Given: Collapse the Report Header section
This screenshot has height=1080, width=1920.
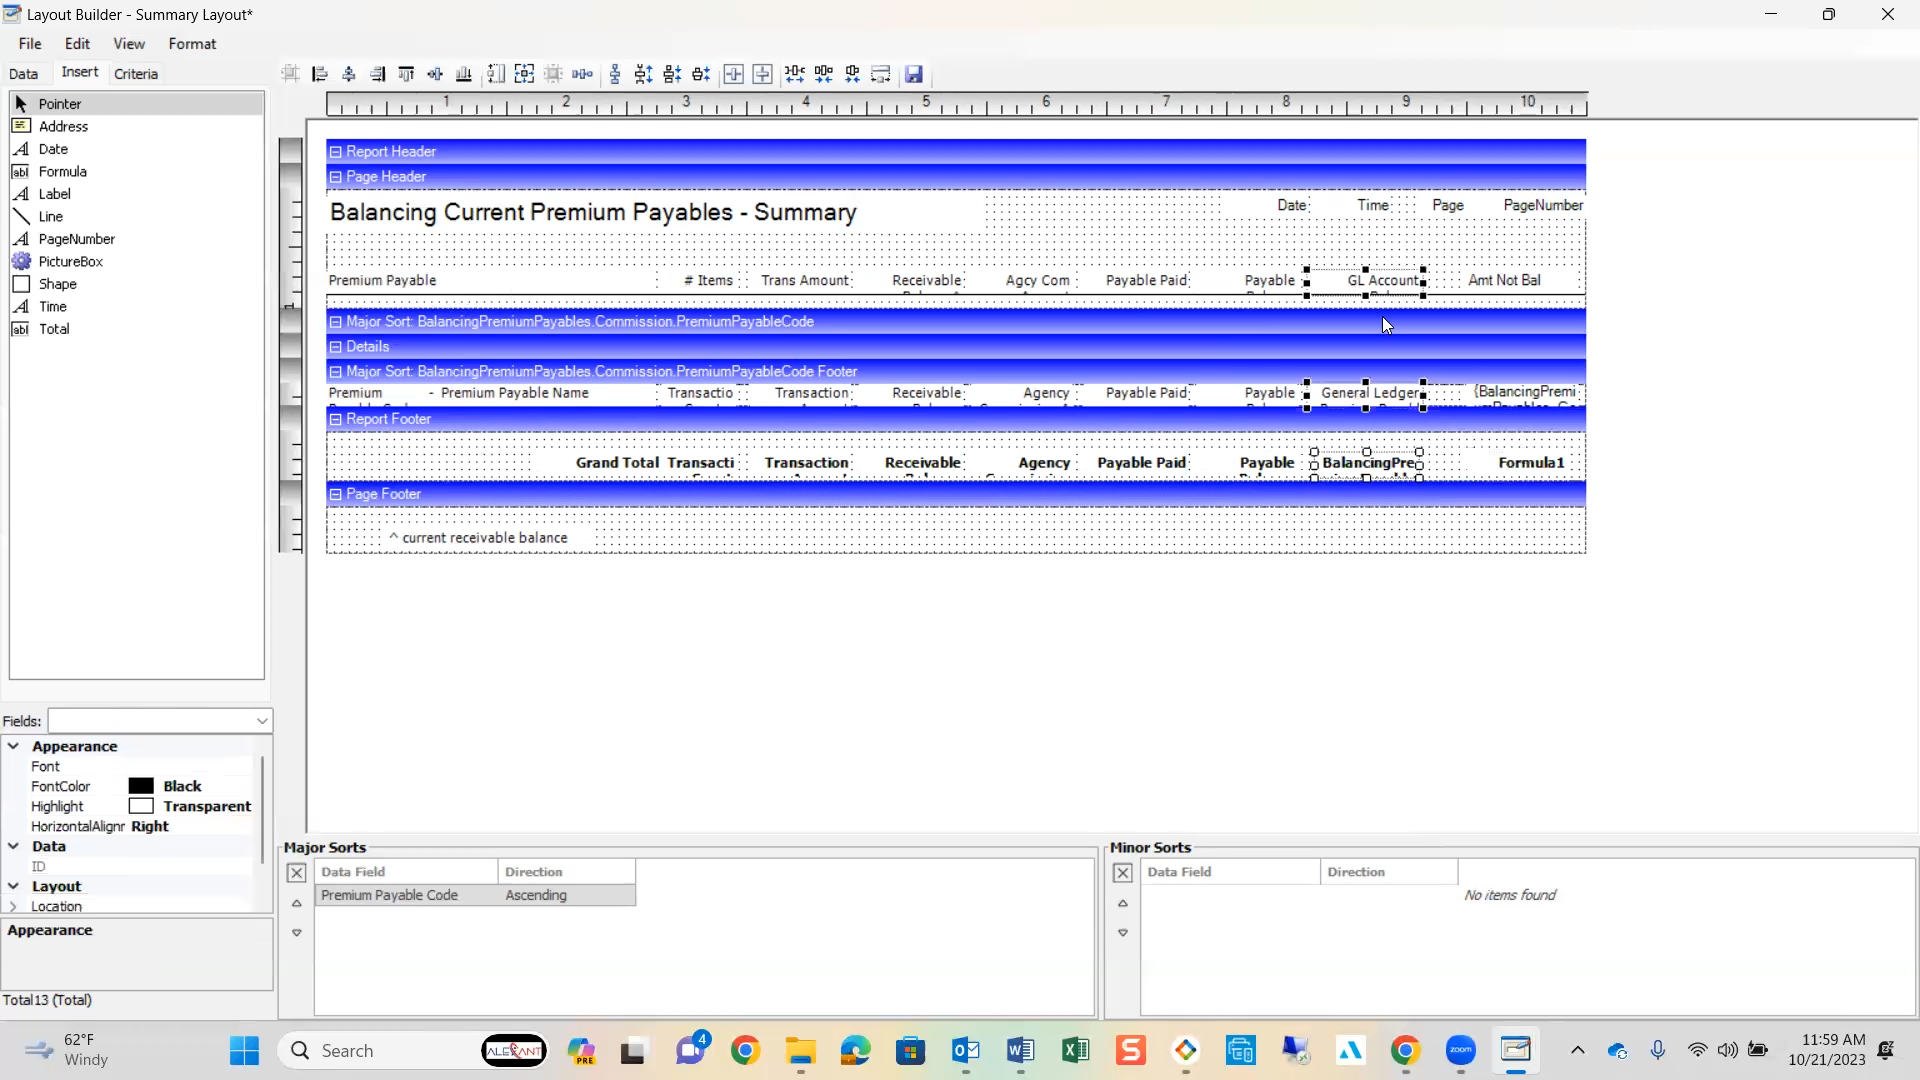Looking at the screenshot, I should pos(337,151).
